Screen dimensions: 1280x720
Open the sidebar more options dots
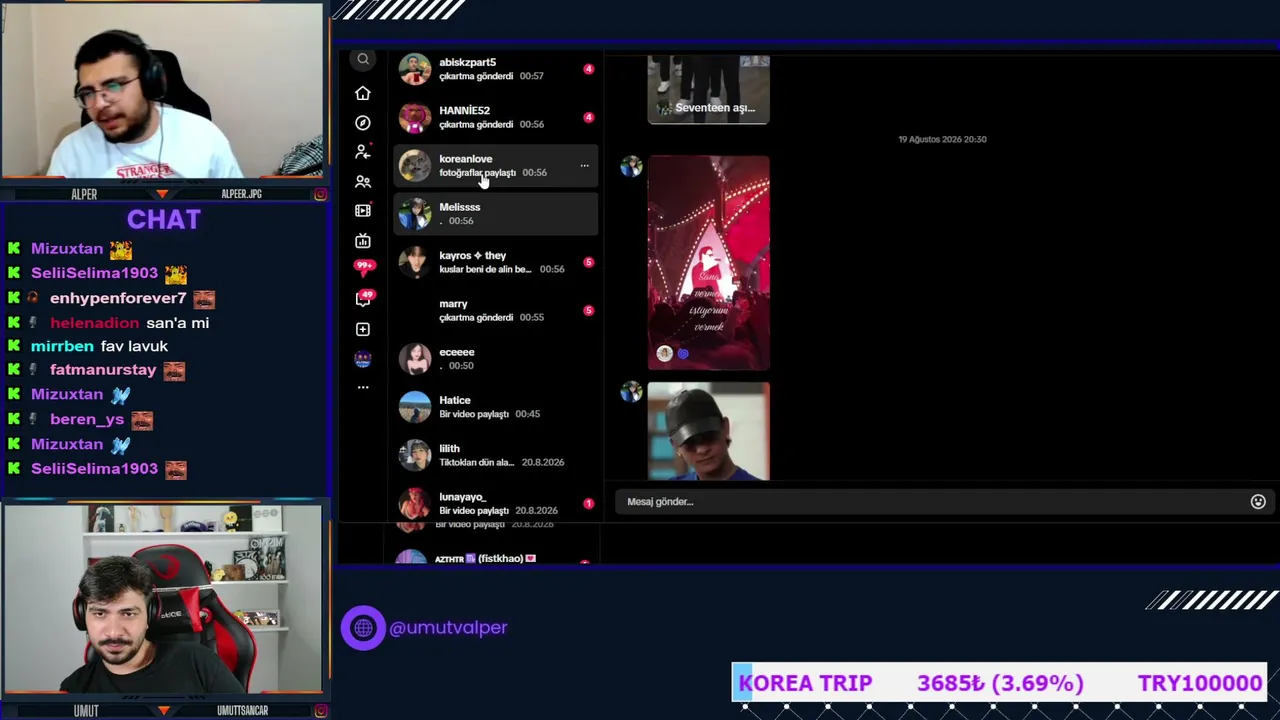pos(363,387)
